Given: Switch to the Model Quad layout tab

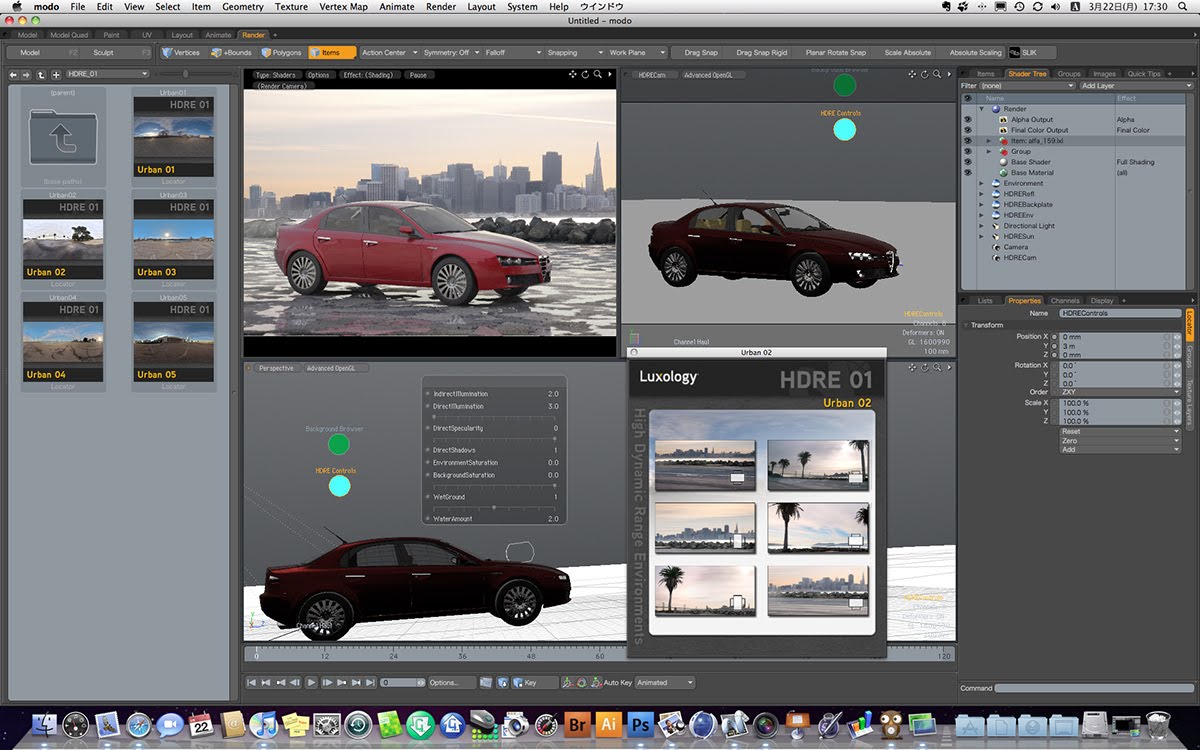Looking at the screenshot, I should point(69,35).
